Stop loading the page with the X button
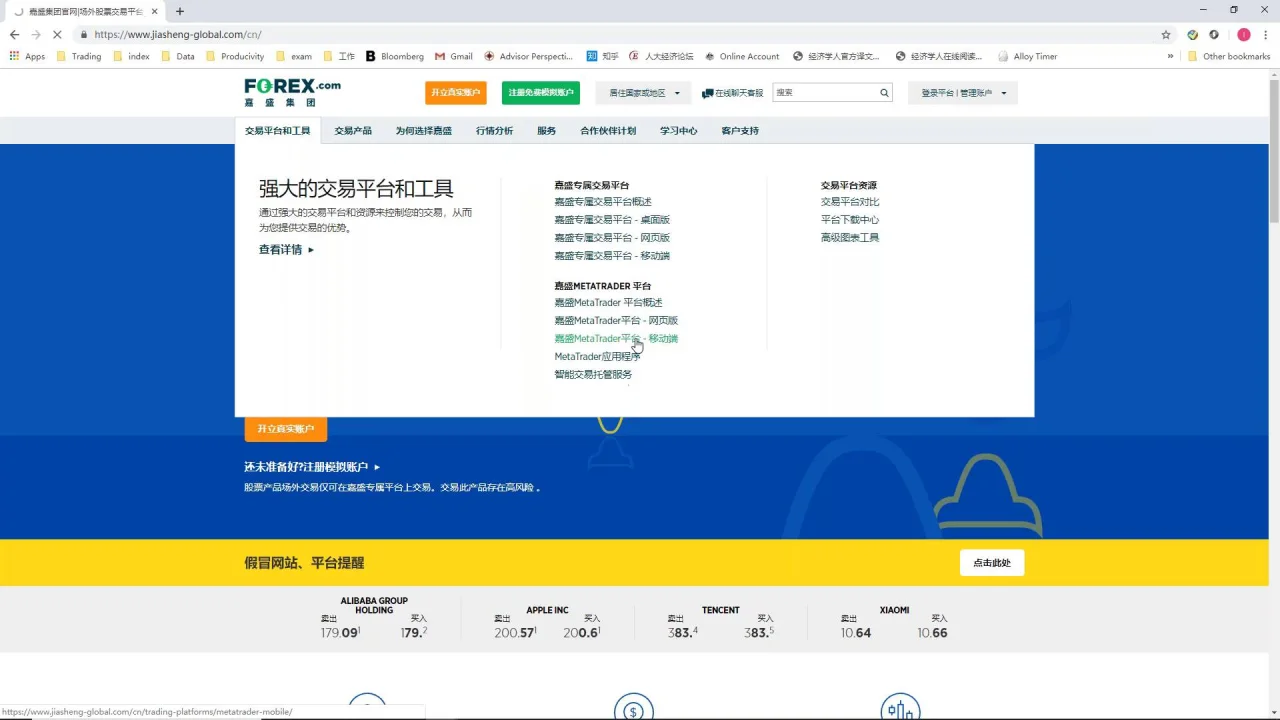 coord(58,34)
